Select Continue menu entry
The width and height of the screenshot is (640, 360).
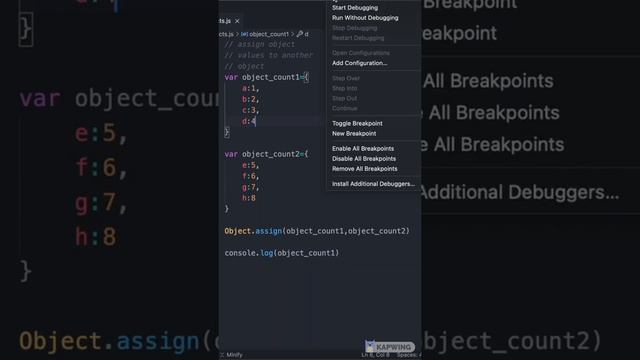click(x=344, y=108)
